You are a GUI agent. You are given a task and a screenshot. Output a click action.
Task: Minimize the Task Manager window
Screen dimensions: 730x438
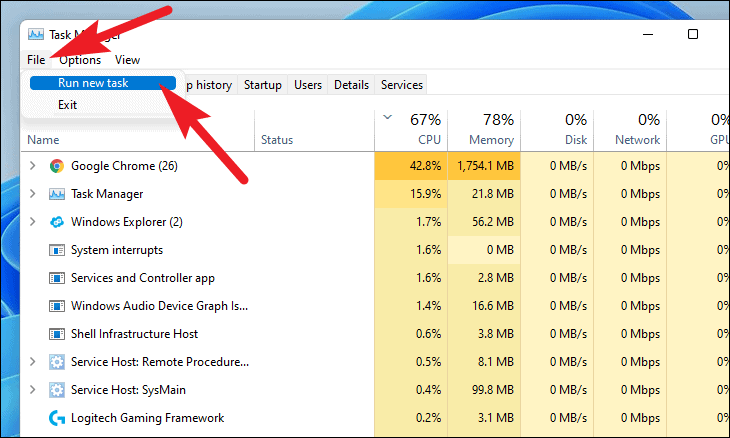point(648,34)
